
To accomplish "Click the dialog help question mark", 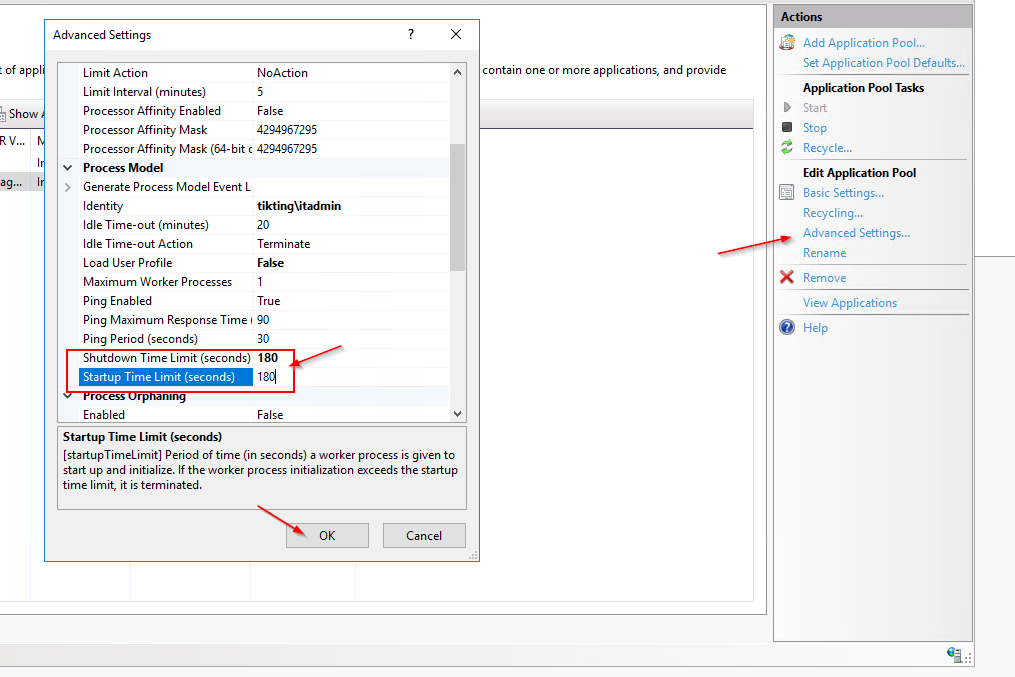I will coord(410,35).
